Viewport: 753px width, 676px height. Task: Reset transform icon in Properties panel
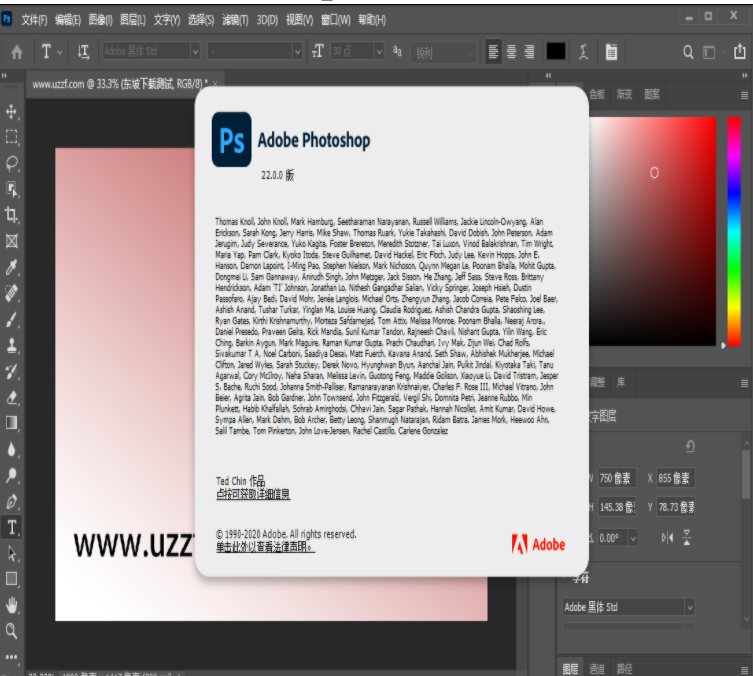pyautogui.click(x=690, y=447)
